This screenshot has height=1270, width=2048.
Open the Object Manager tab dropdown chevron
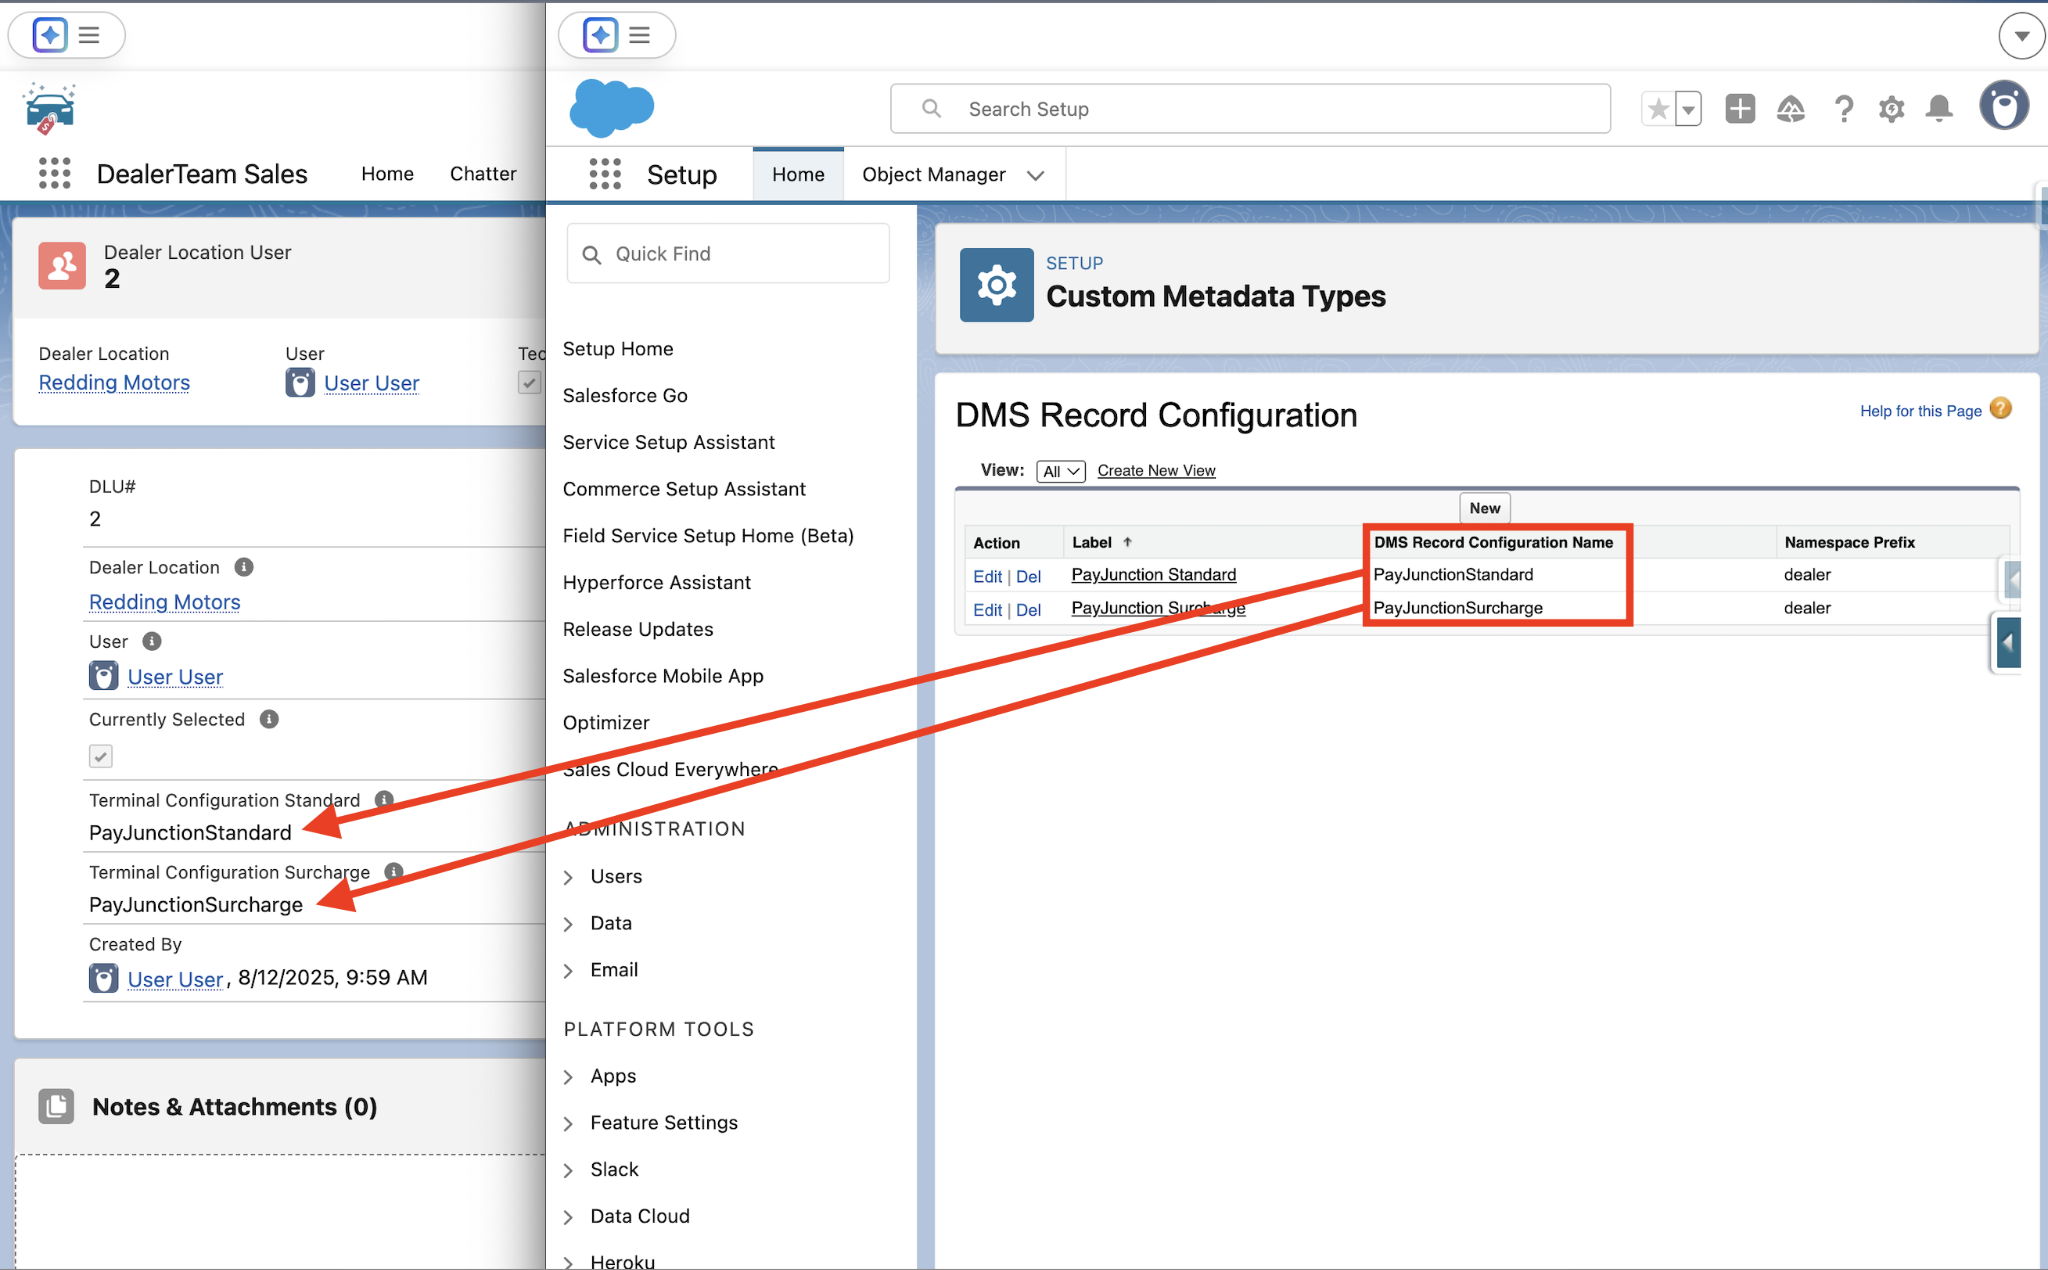(x=1036, y=175)
